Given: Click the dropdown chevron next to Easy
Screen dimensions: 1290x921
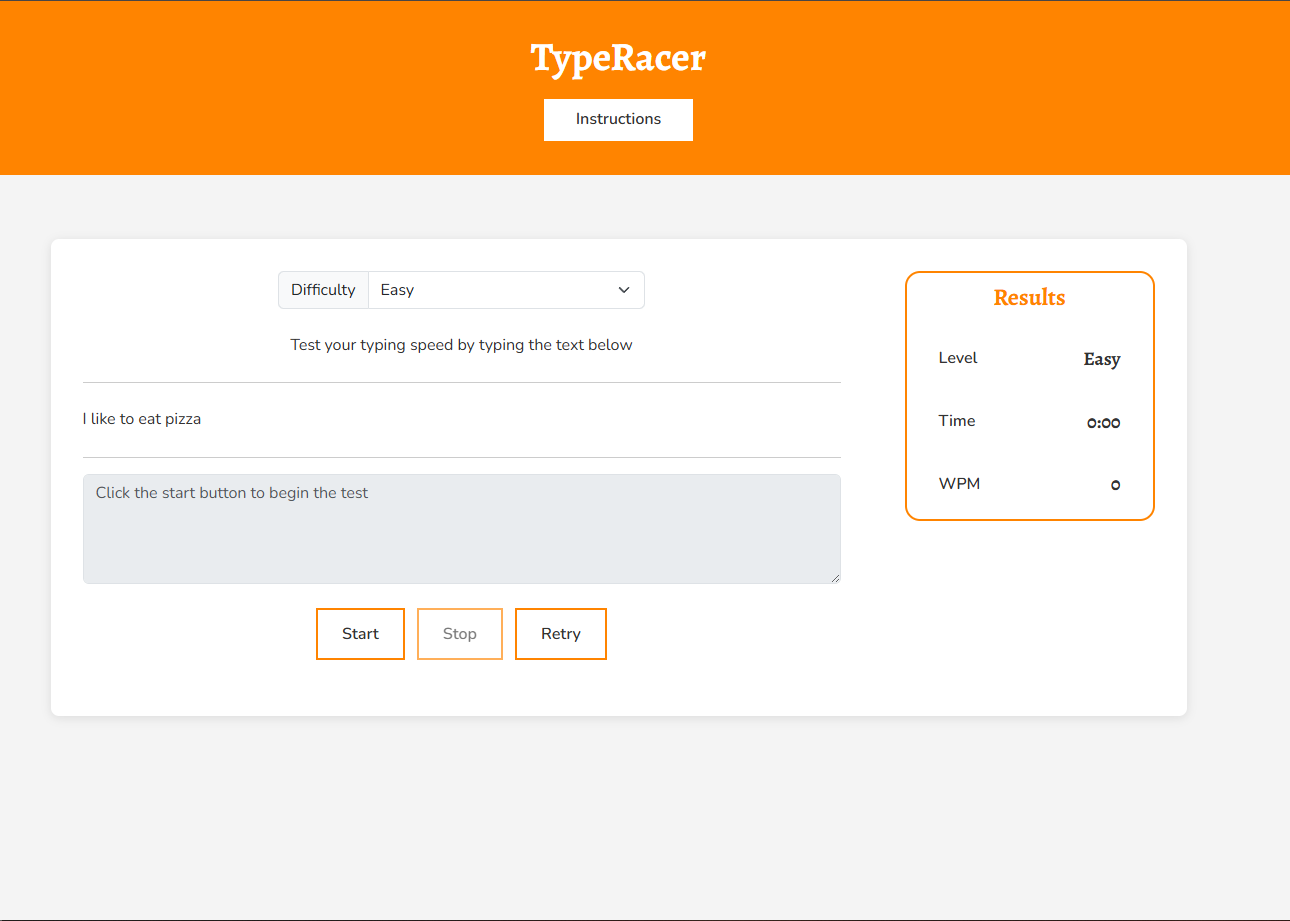Looking at the screenshot, I should (624, 290).
